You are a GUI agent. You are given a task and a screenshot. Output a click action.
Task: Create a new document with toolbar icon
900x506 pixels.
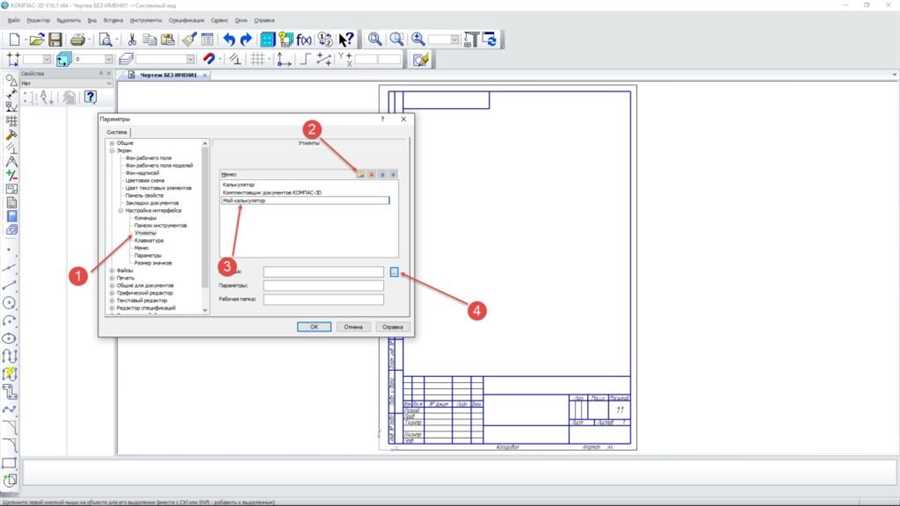[14, 40]
